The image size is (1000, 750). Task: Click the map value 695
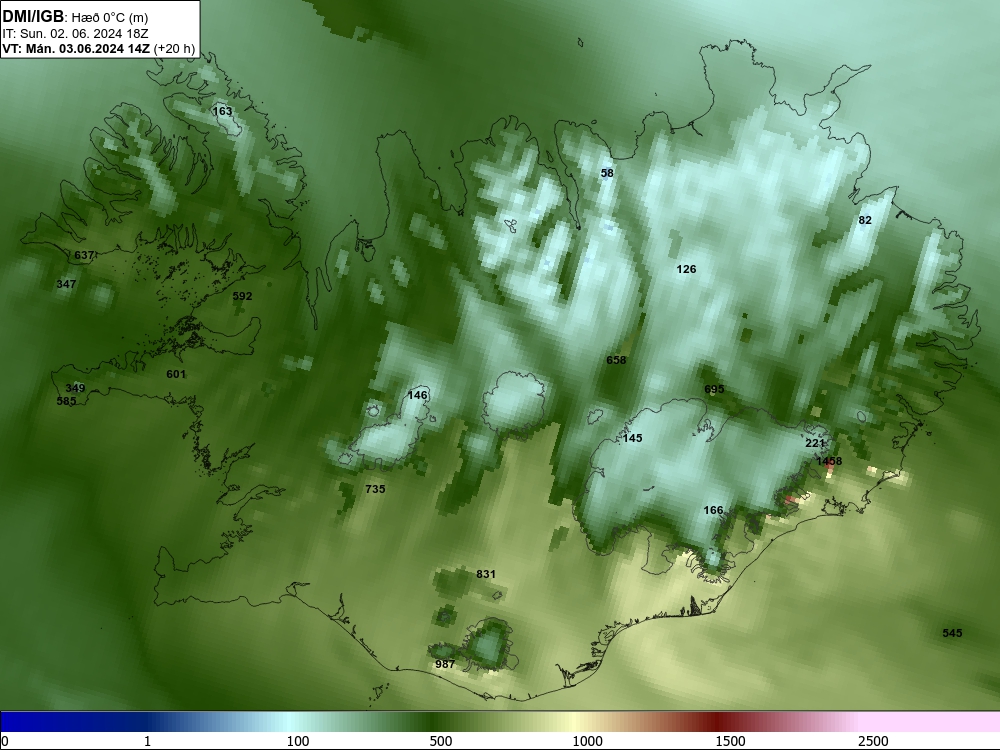click(x=714, y=389)
